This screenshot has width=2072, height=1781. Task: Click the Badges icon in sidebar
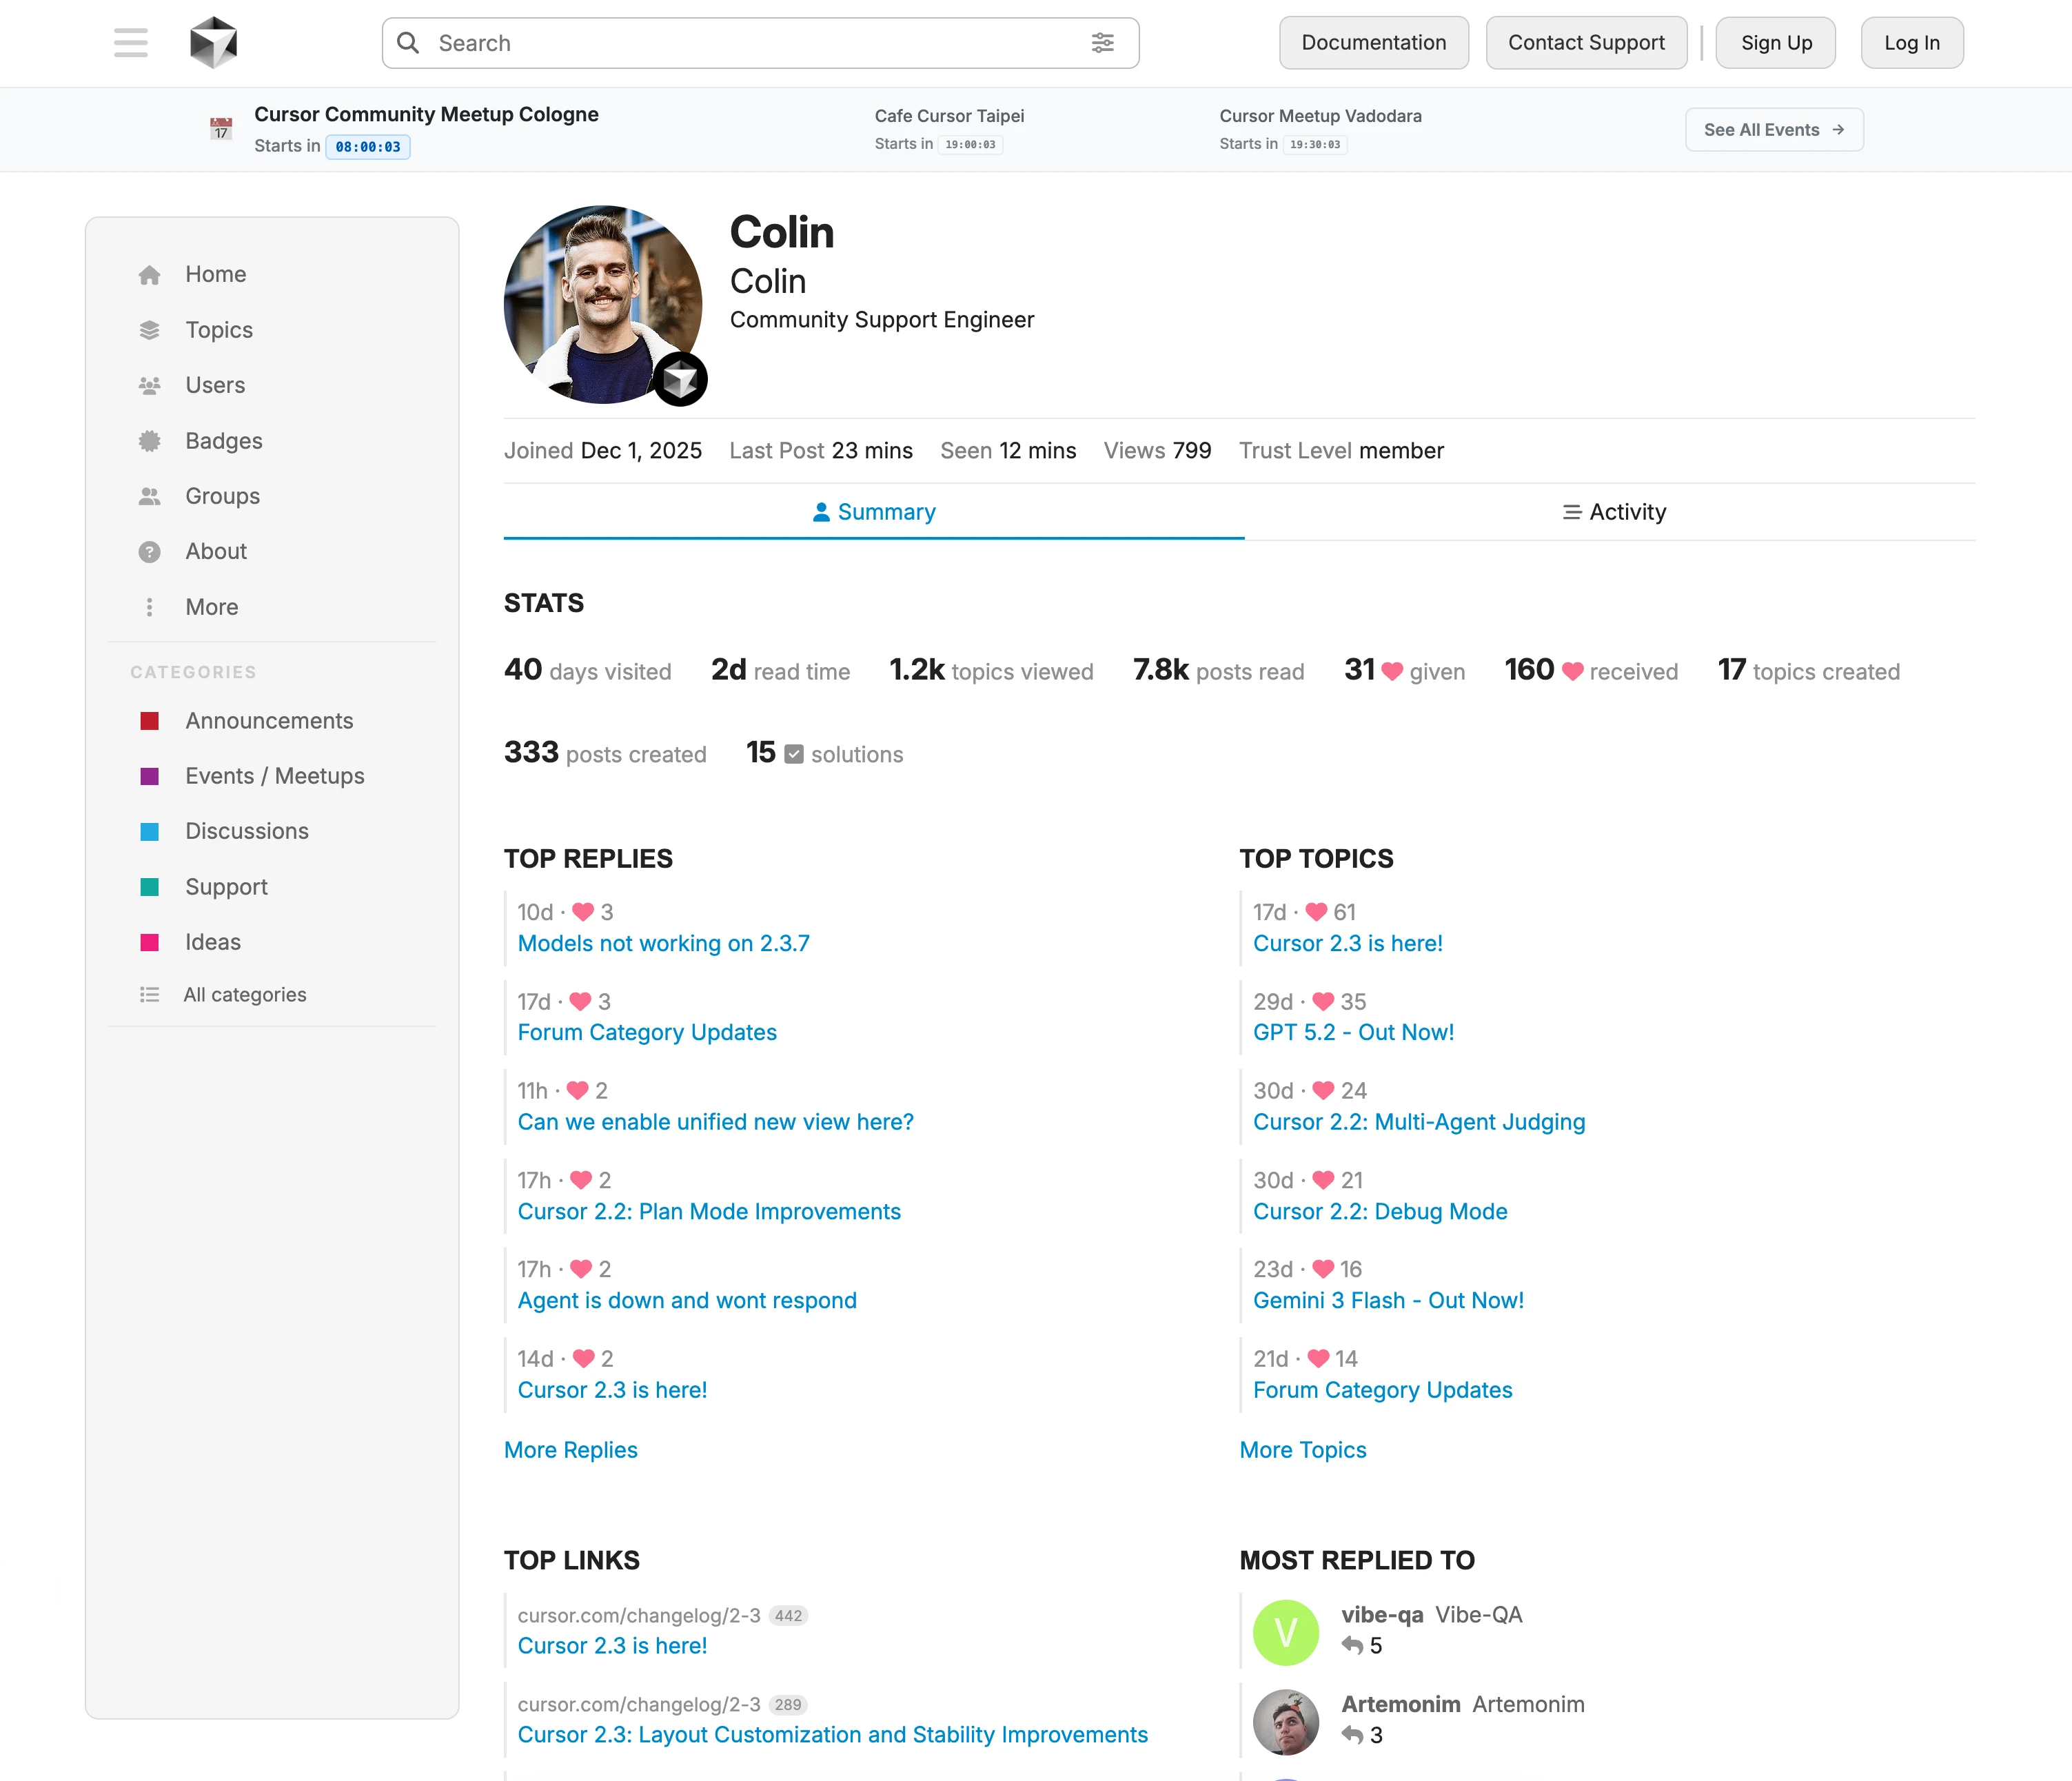pos(150,441)
